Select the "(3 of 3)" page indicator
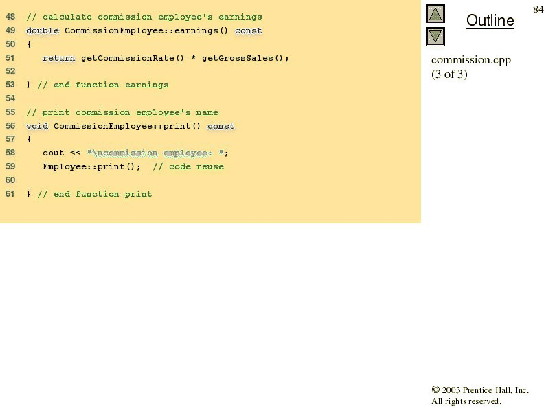 coord(449,74)
